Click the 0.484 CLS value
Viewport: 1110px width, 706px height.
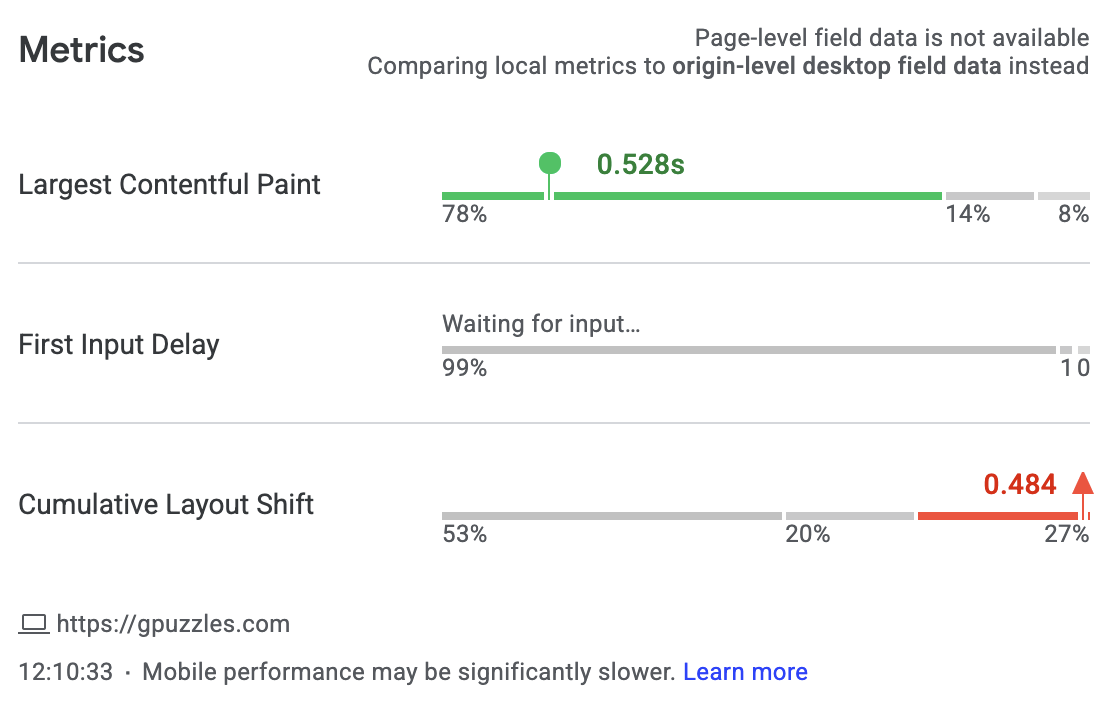coord(1019,485)
